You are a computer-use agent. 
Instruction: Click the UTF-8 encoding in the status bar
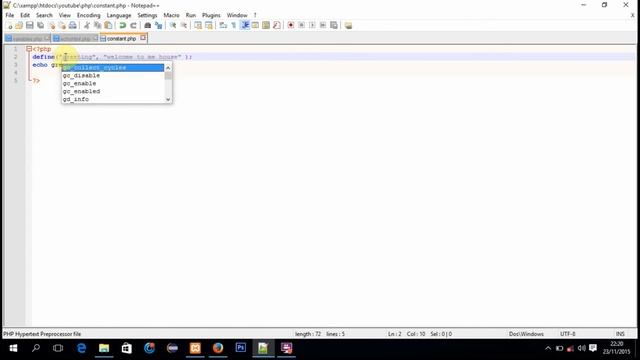[x=568, y=334]
